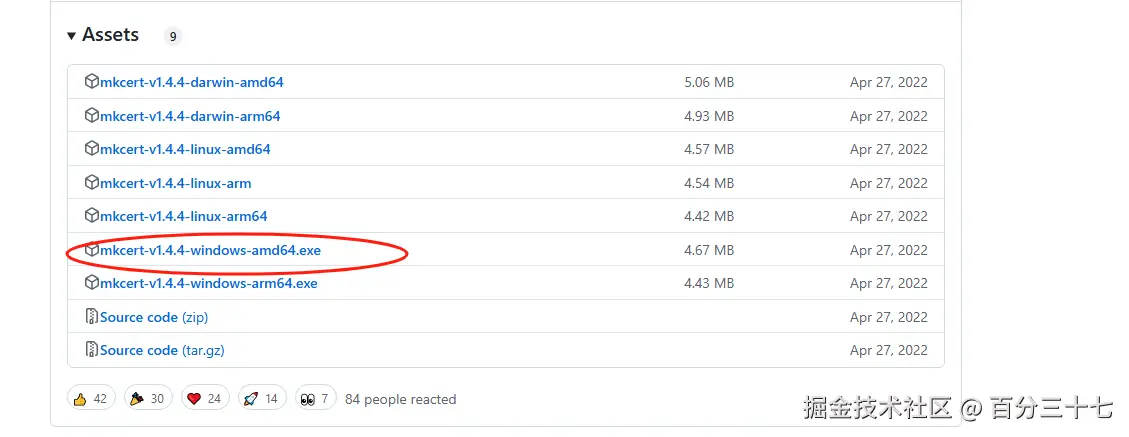1129x437 pixels.
Task: Download mkcert-v1.4.4-windows-amd64.exe
Action: click(x=210, y=250)
